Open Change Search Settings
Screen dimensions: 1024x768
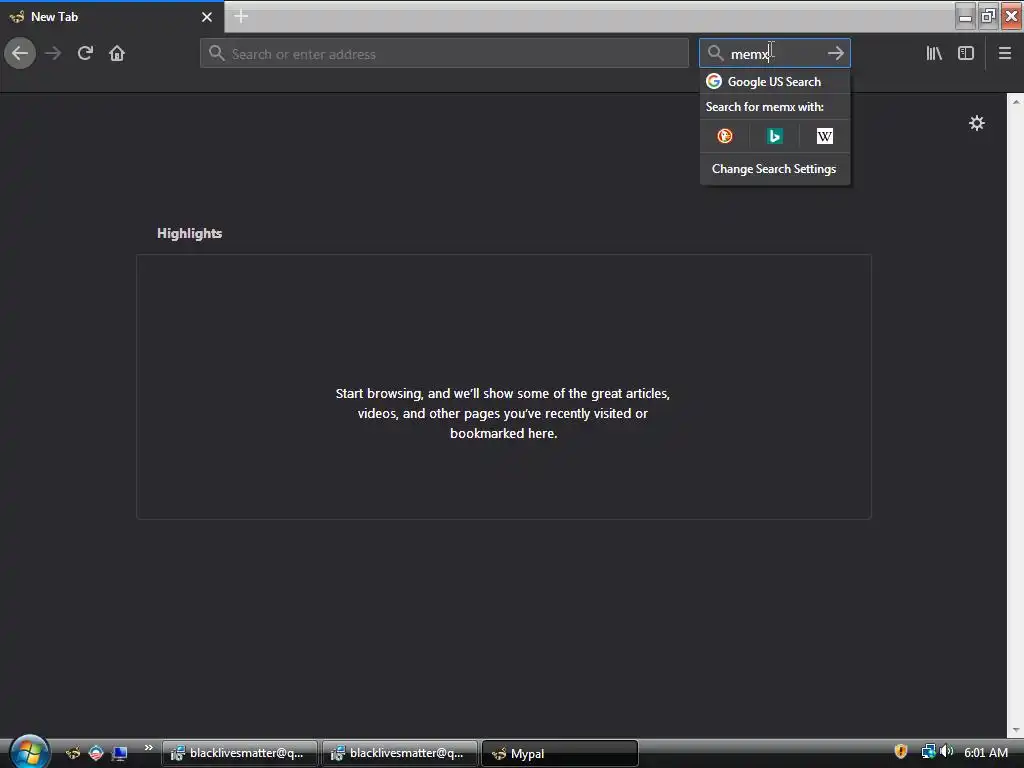775,169
